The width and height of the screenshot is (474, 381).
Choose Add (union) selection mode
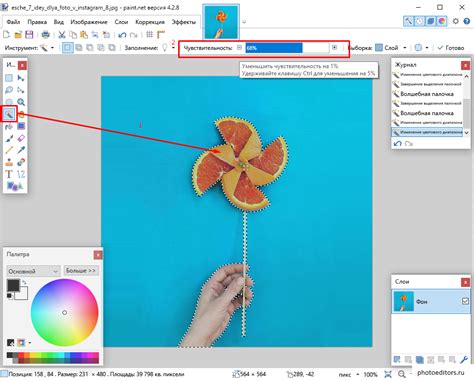coord(79,48)
